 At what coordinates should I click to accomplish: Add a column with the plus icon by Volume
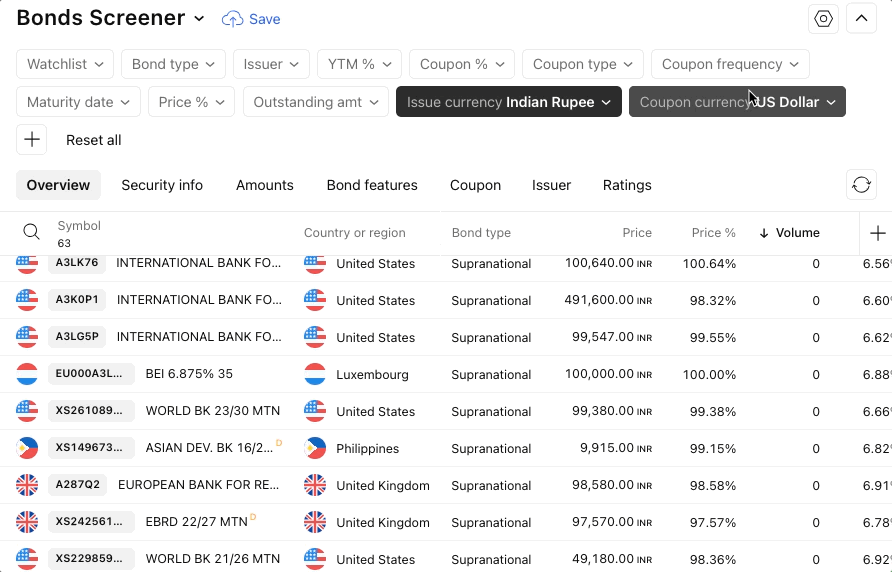(x=878, y=233)
